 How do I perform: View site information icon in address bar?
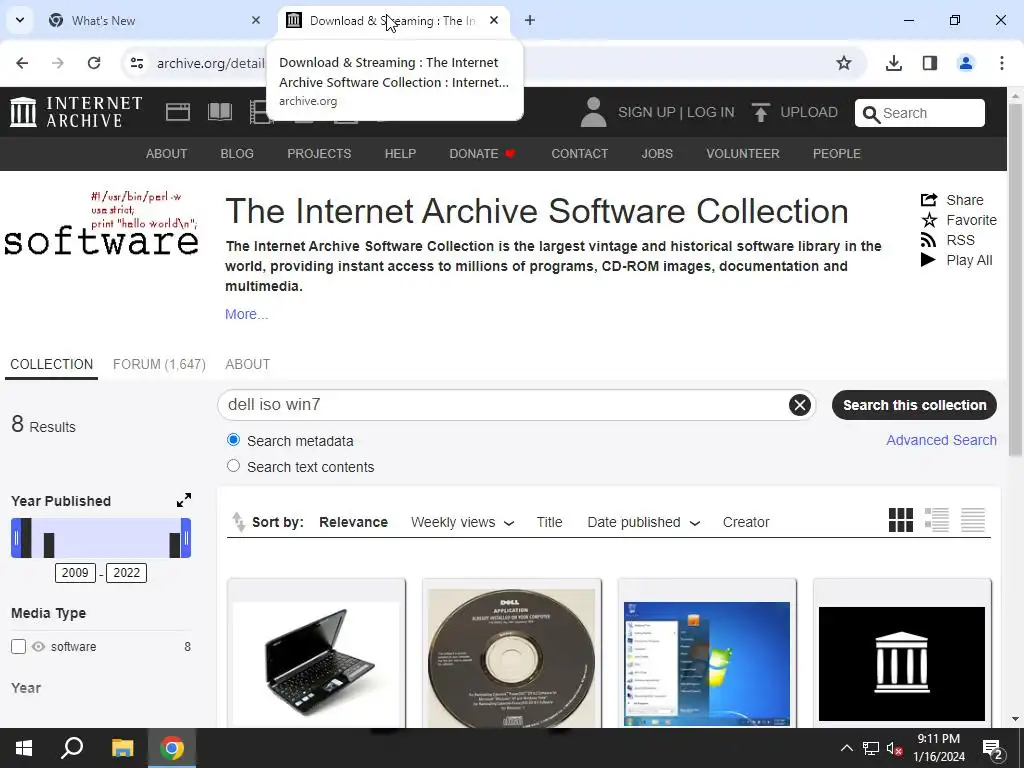[137, 63]
